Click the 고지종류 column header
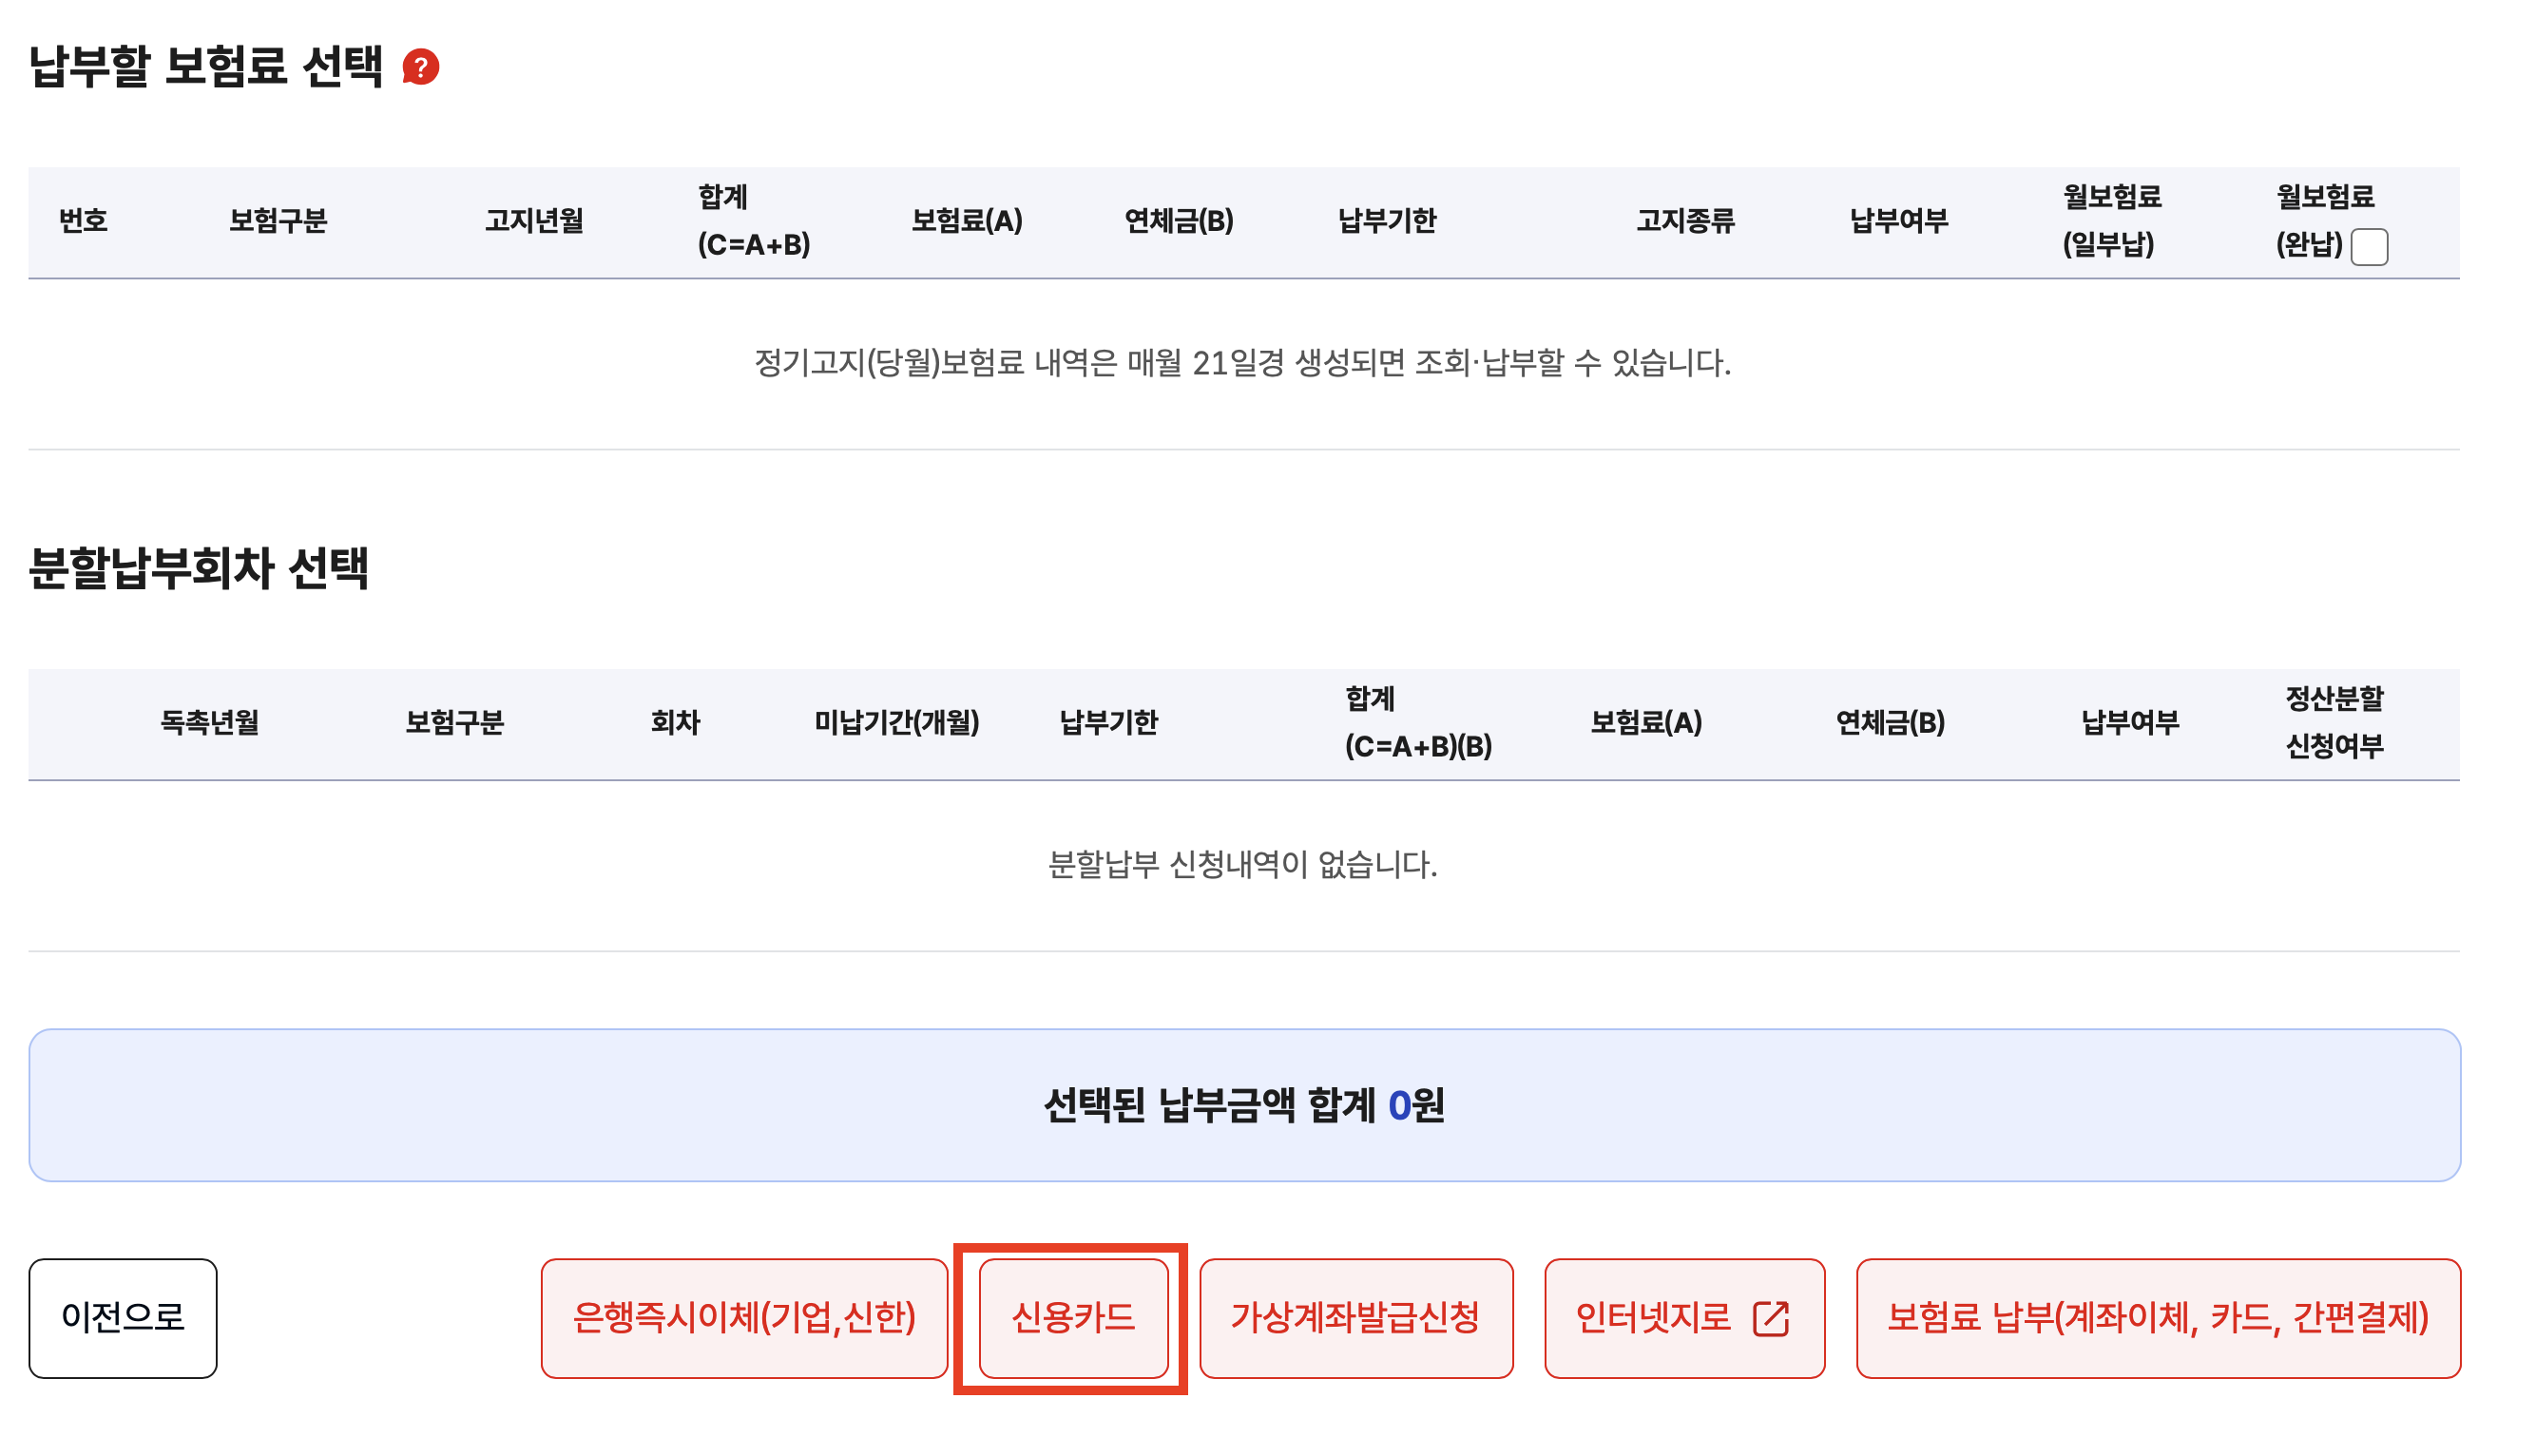2536x1456 pixels. [x=1685, y=221]
